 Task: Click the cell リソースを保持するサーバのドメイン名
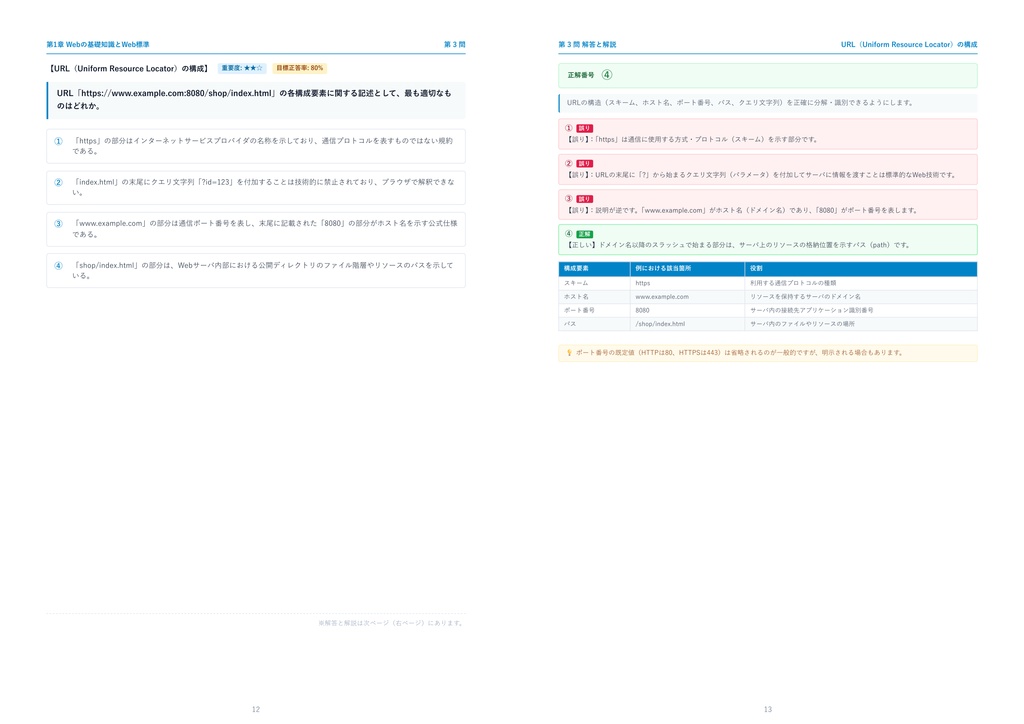click(861, 296)
